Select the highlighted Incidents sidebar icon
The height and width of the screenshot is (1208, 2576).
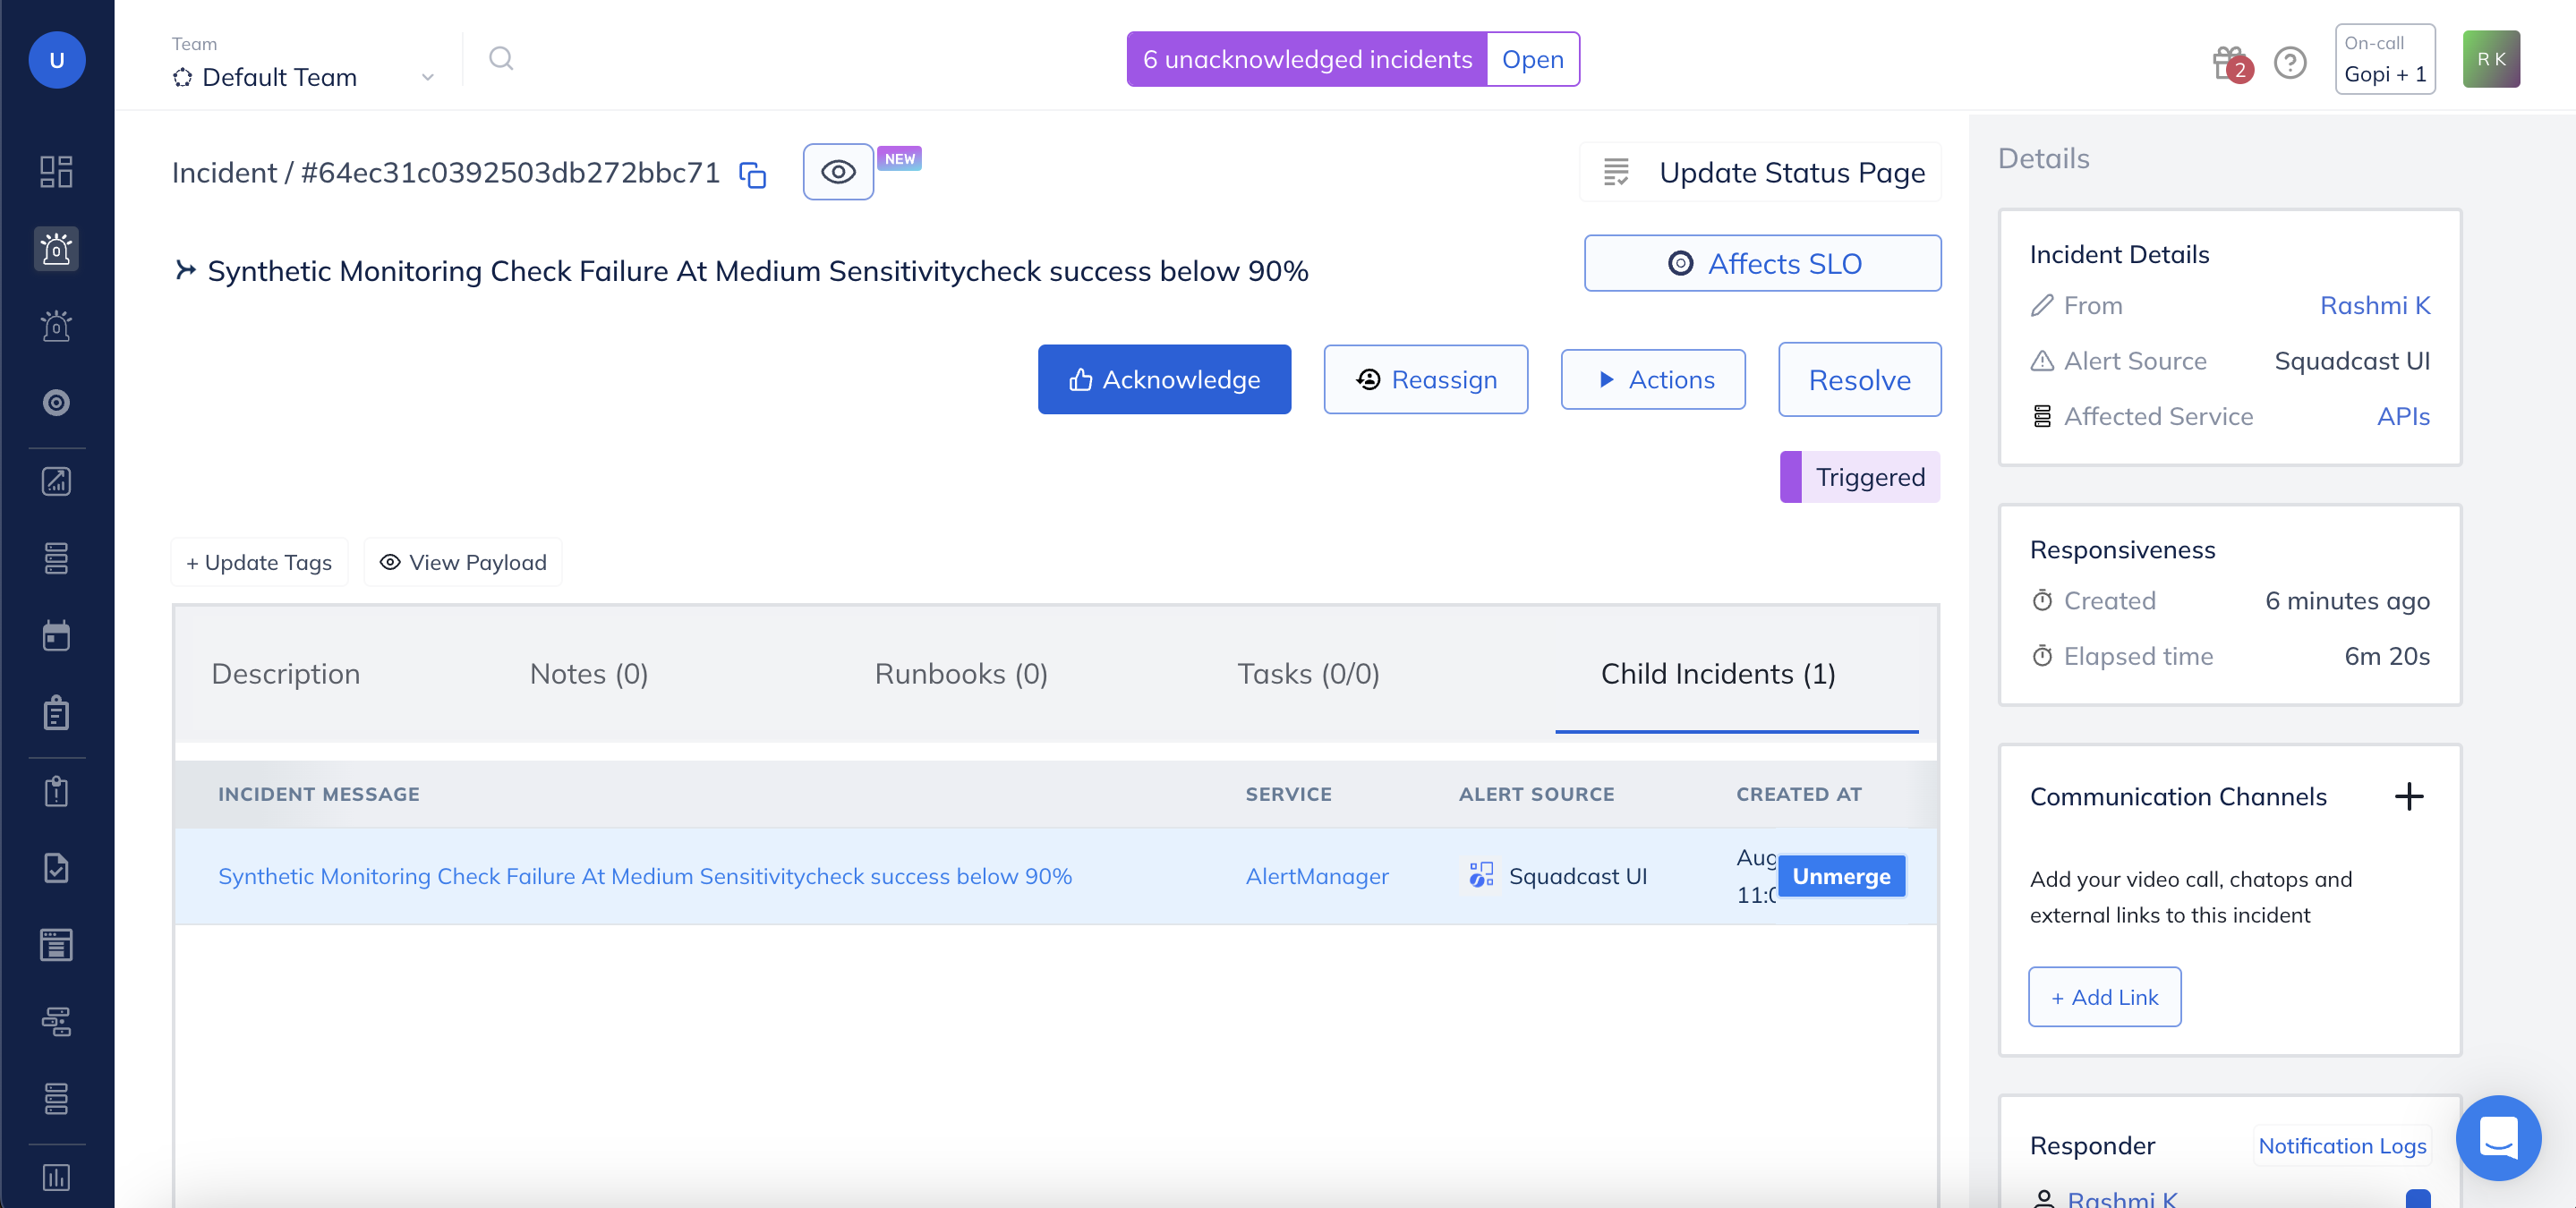(x=56, y=249)
